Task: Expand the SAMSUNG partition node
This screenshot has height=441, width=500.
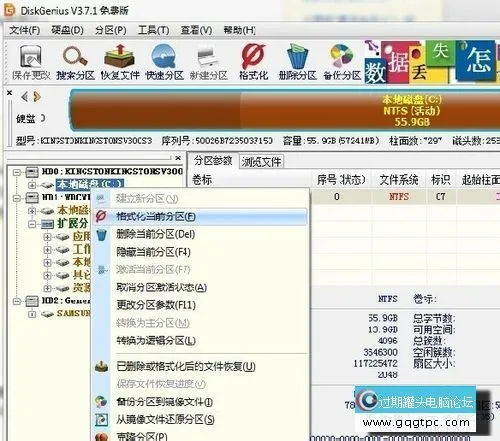Action: (32, 314)
